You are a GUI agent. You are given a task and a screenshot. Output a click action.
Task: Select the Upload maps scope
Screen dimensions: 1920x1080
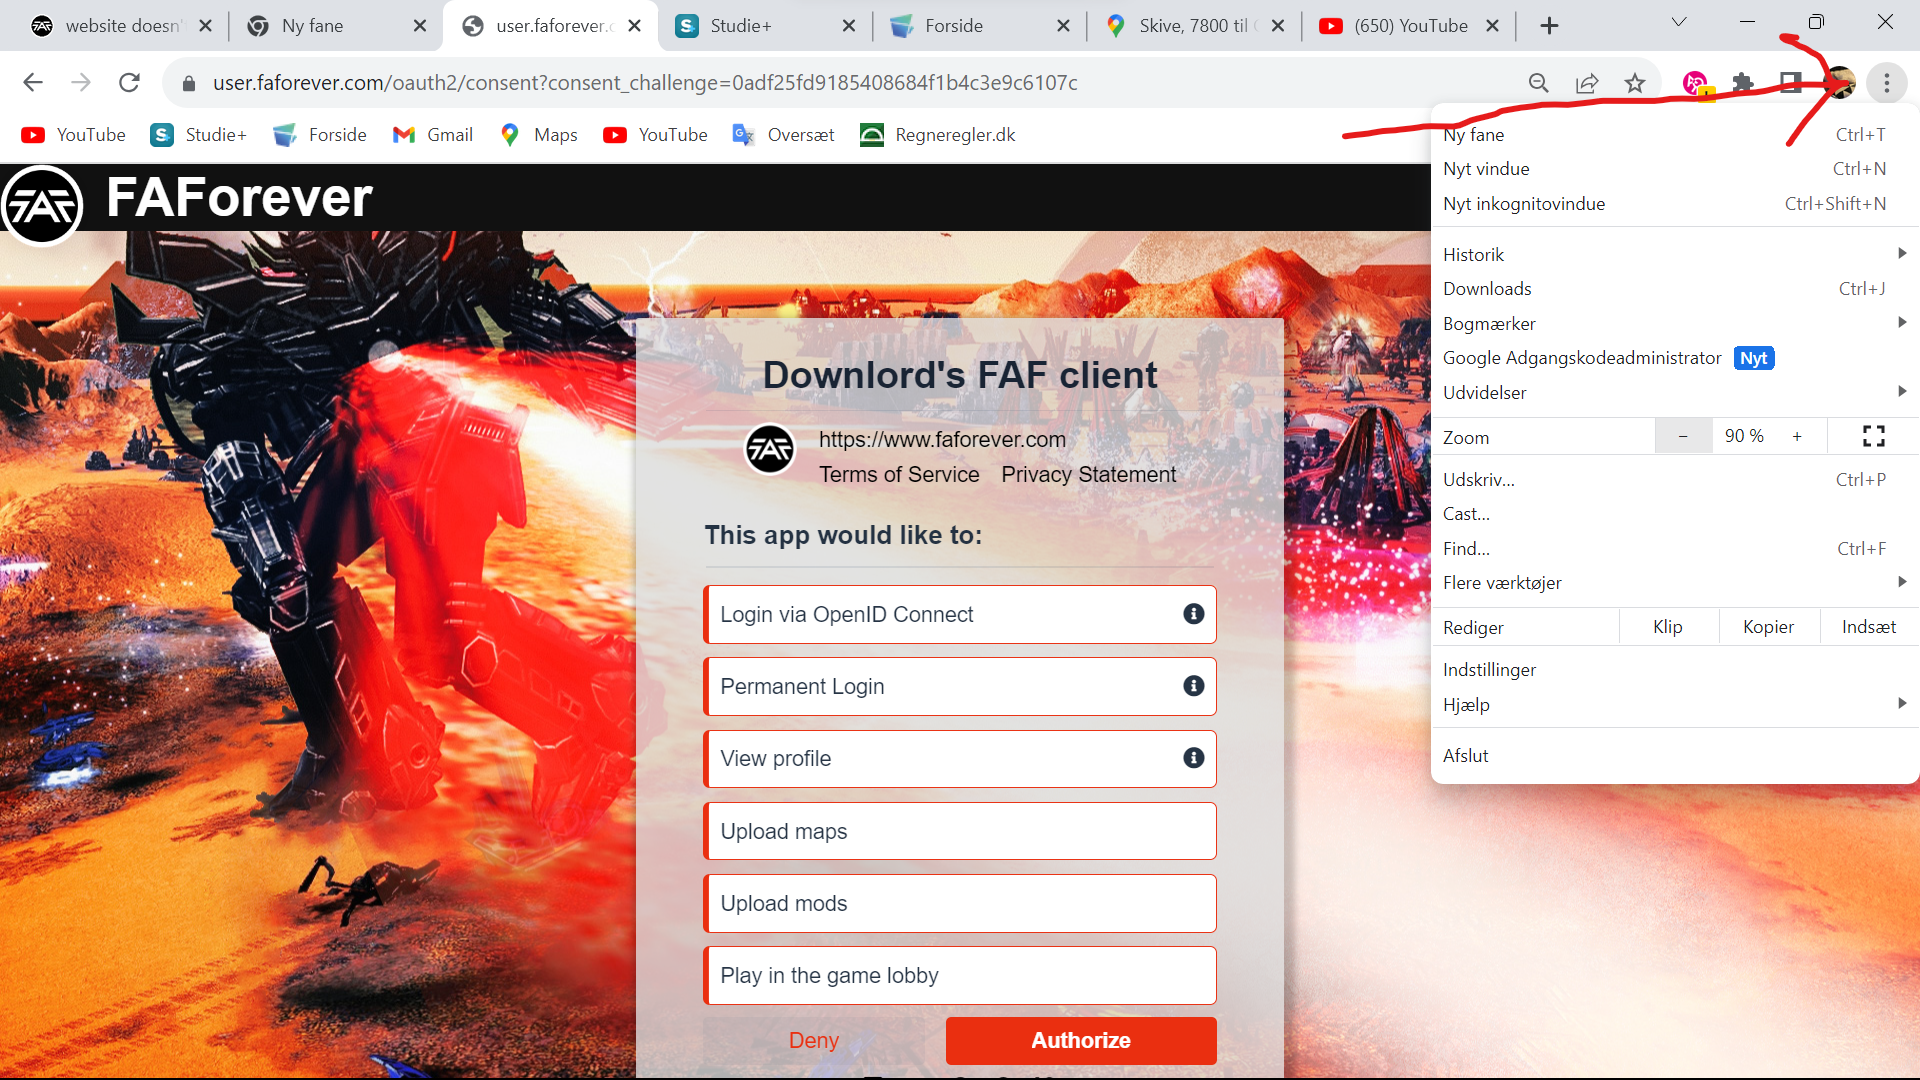pyautogui.click(x=960, y=831)
